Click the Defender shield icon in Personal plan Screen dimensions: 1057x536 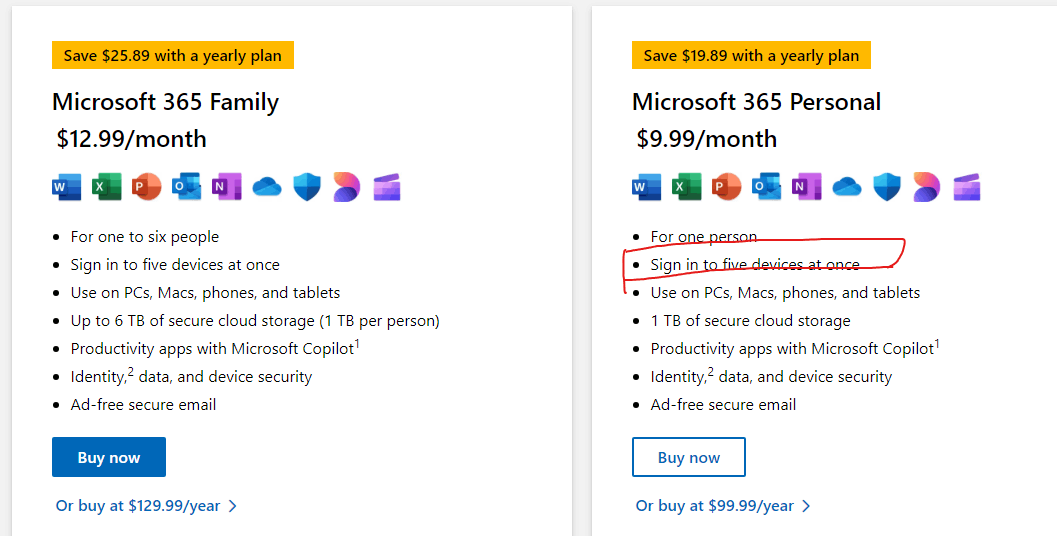click(886, 187)
